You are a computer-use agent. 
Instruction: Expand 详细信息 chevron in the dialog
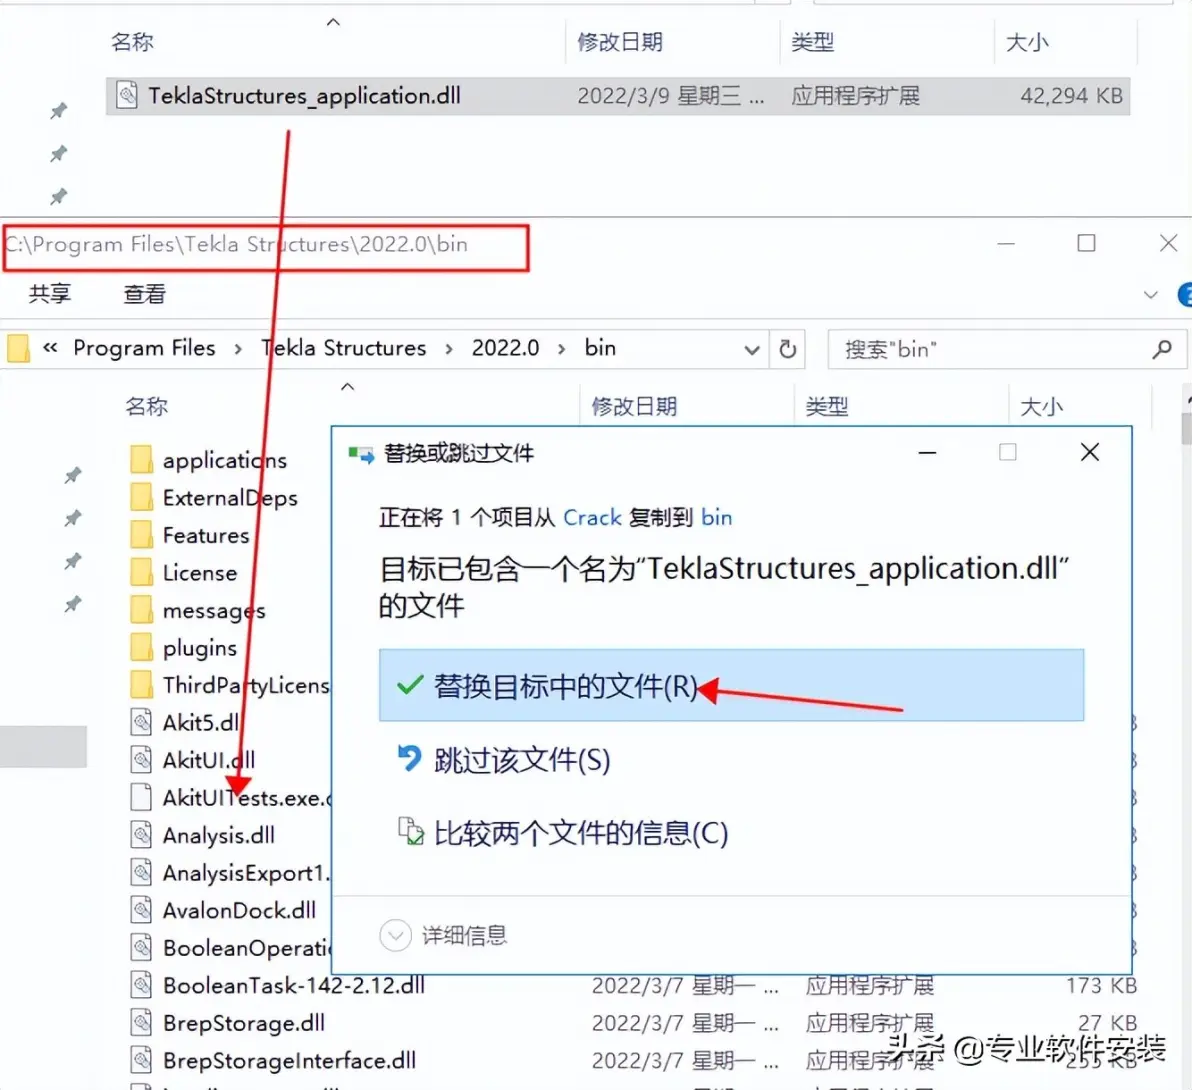395,935
